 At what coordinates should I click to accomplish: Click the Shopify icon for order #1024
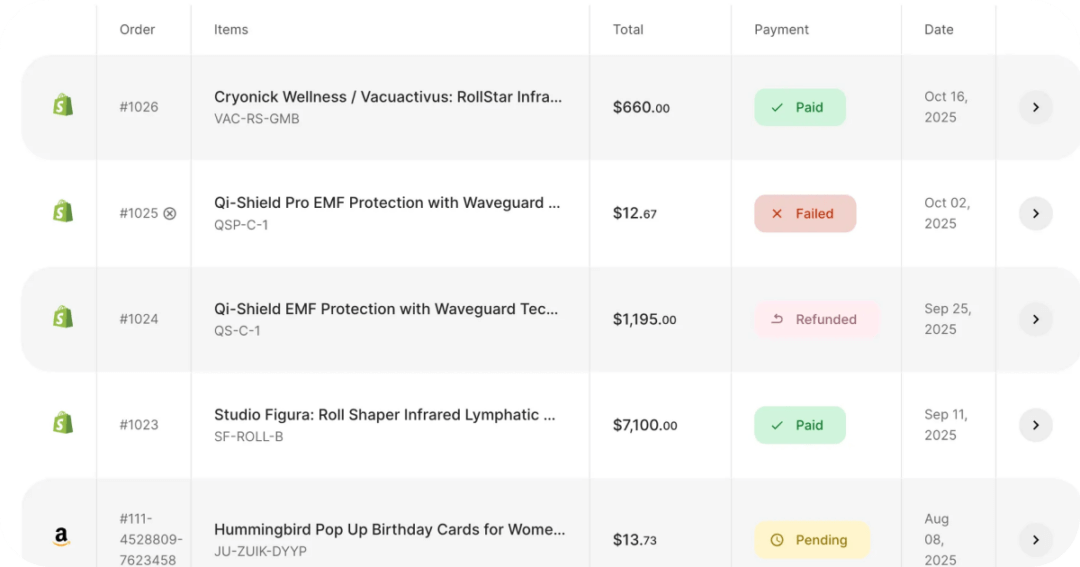(63, 318)
